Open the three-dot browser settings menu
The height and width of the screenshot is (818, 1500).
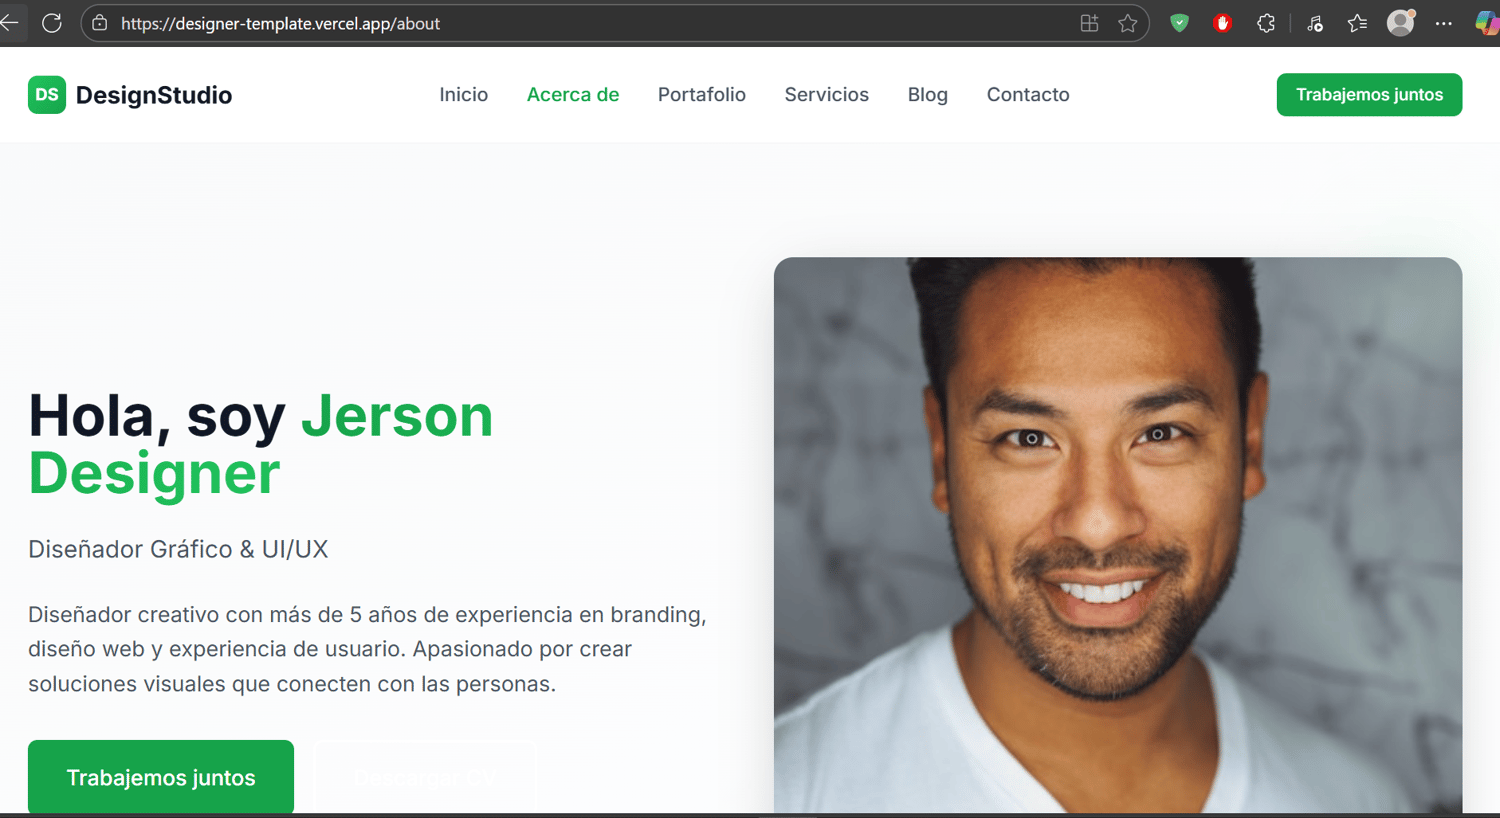click(1443, 23)
